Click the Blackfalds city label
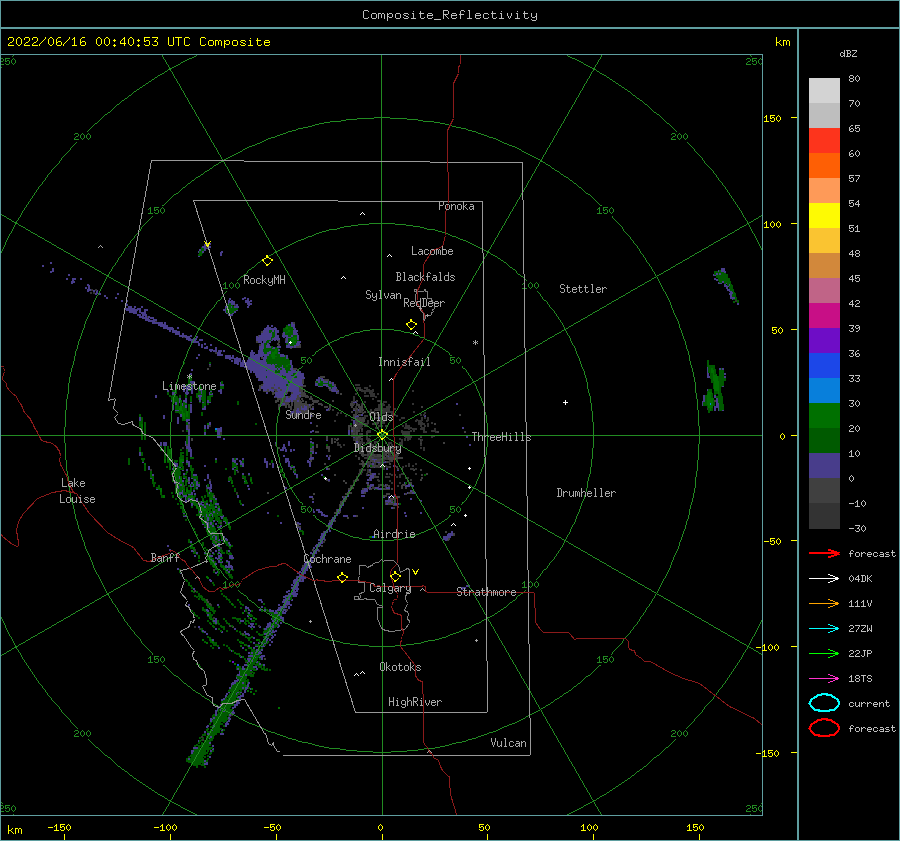900x841 pixels. coord(425,277)
